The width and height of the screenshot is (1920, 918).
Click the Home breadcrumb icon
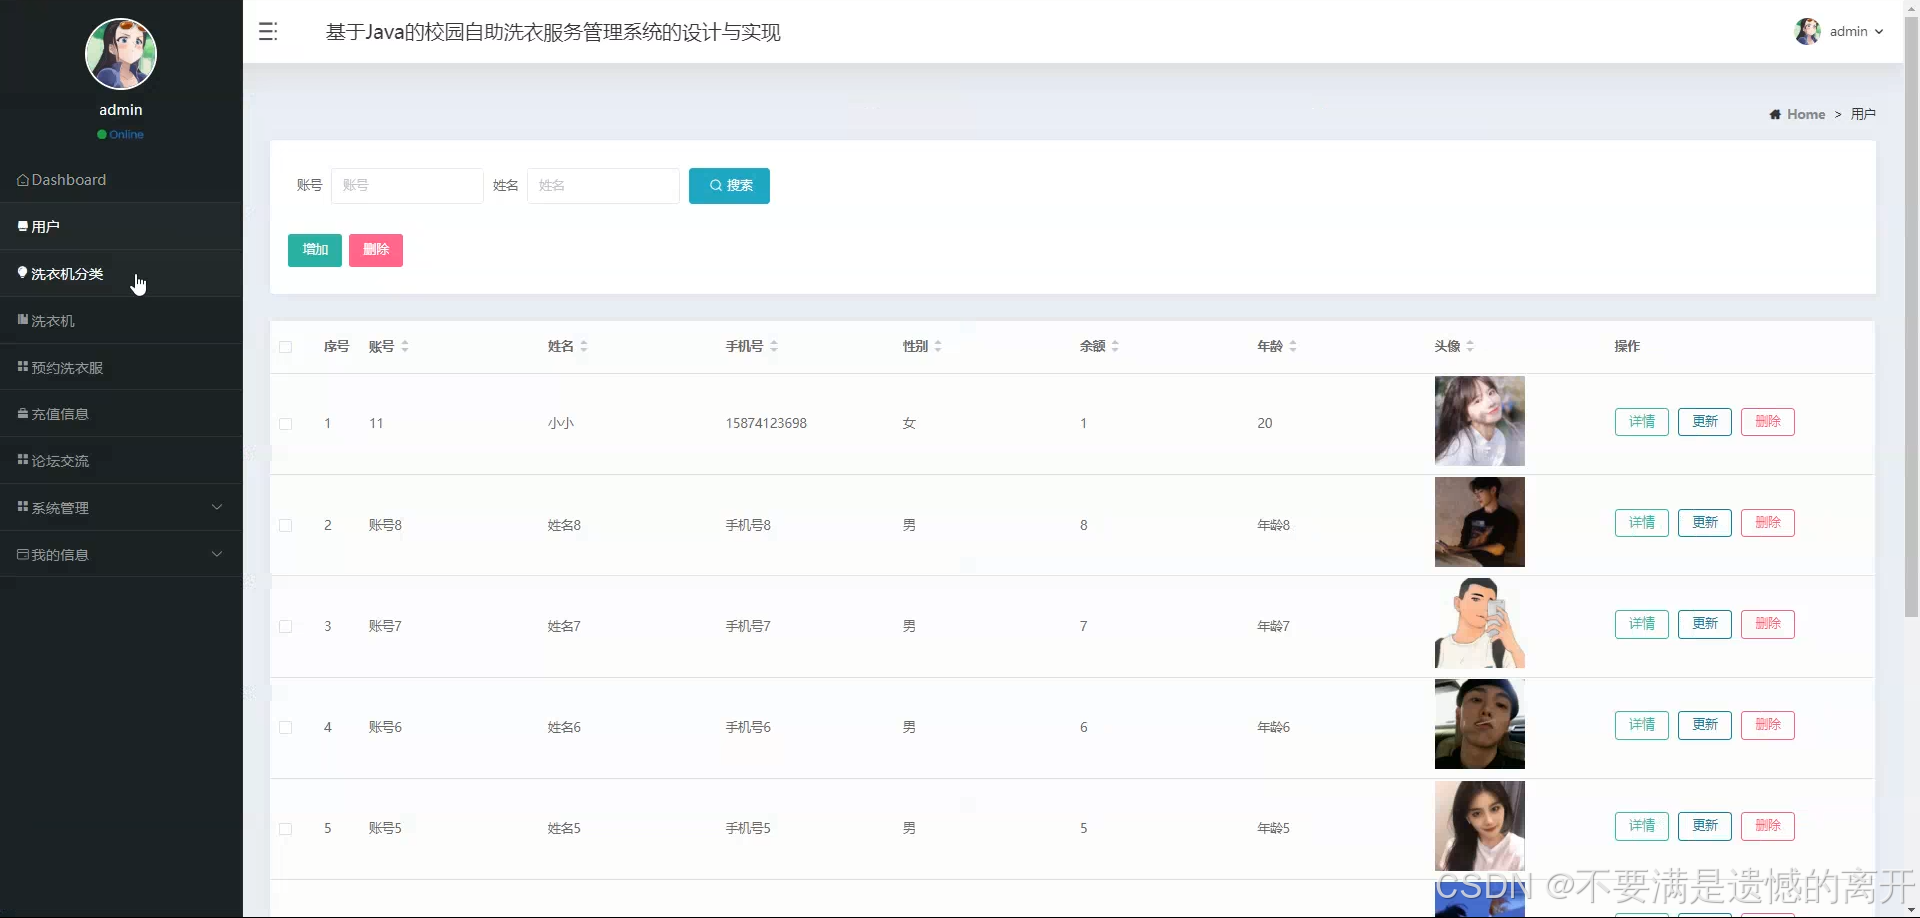point(1775,115)
